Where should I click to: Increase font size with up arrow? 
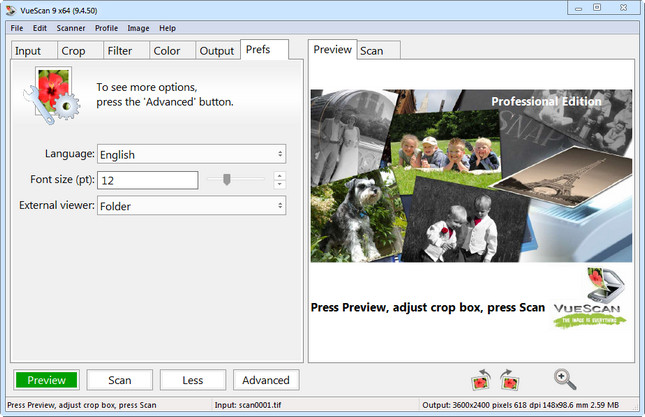(279, 175)
